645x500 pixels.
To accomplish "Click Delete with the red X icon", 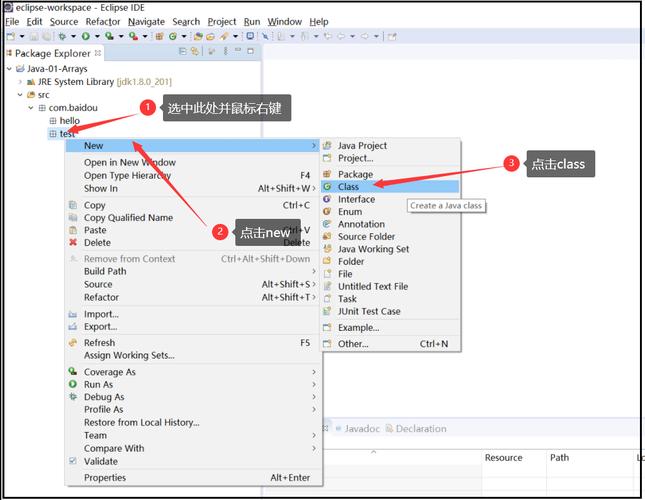I will [193, 243].
